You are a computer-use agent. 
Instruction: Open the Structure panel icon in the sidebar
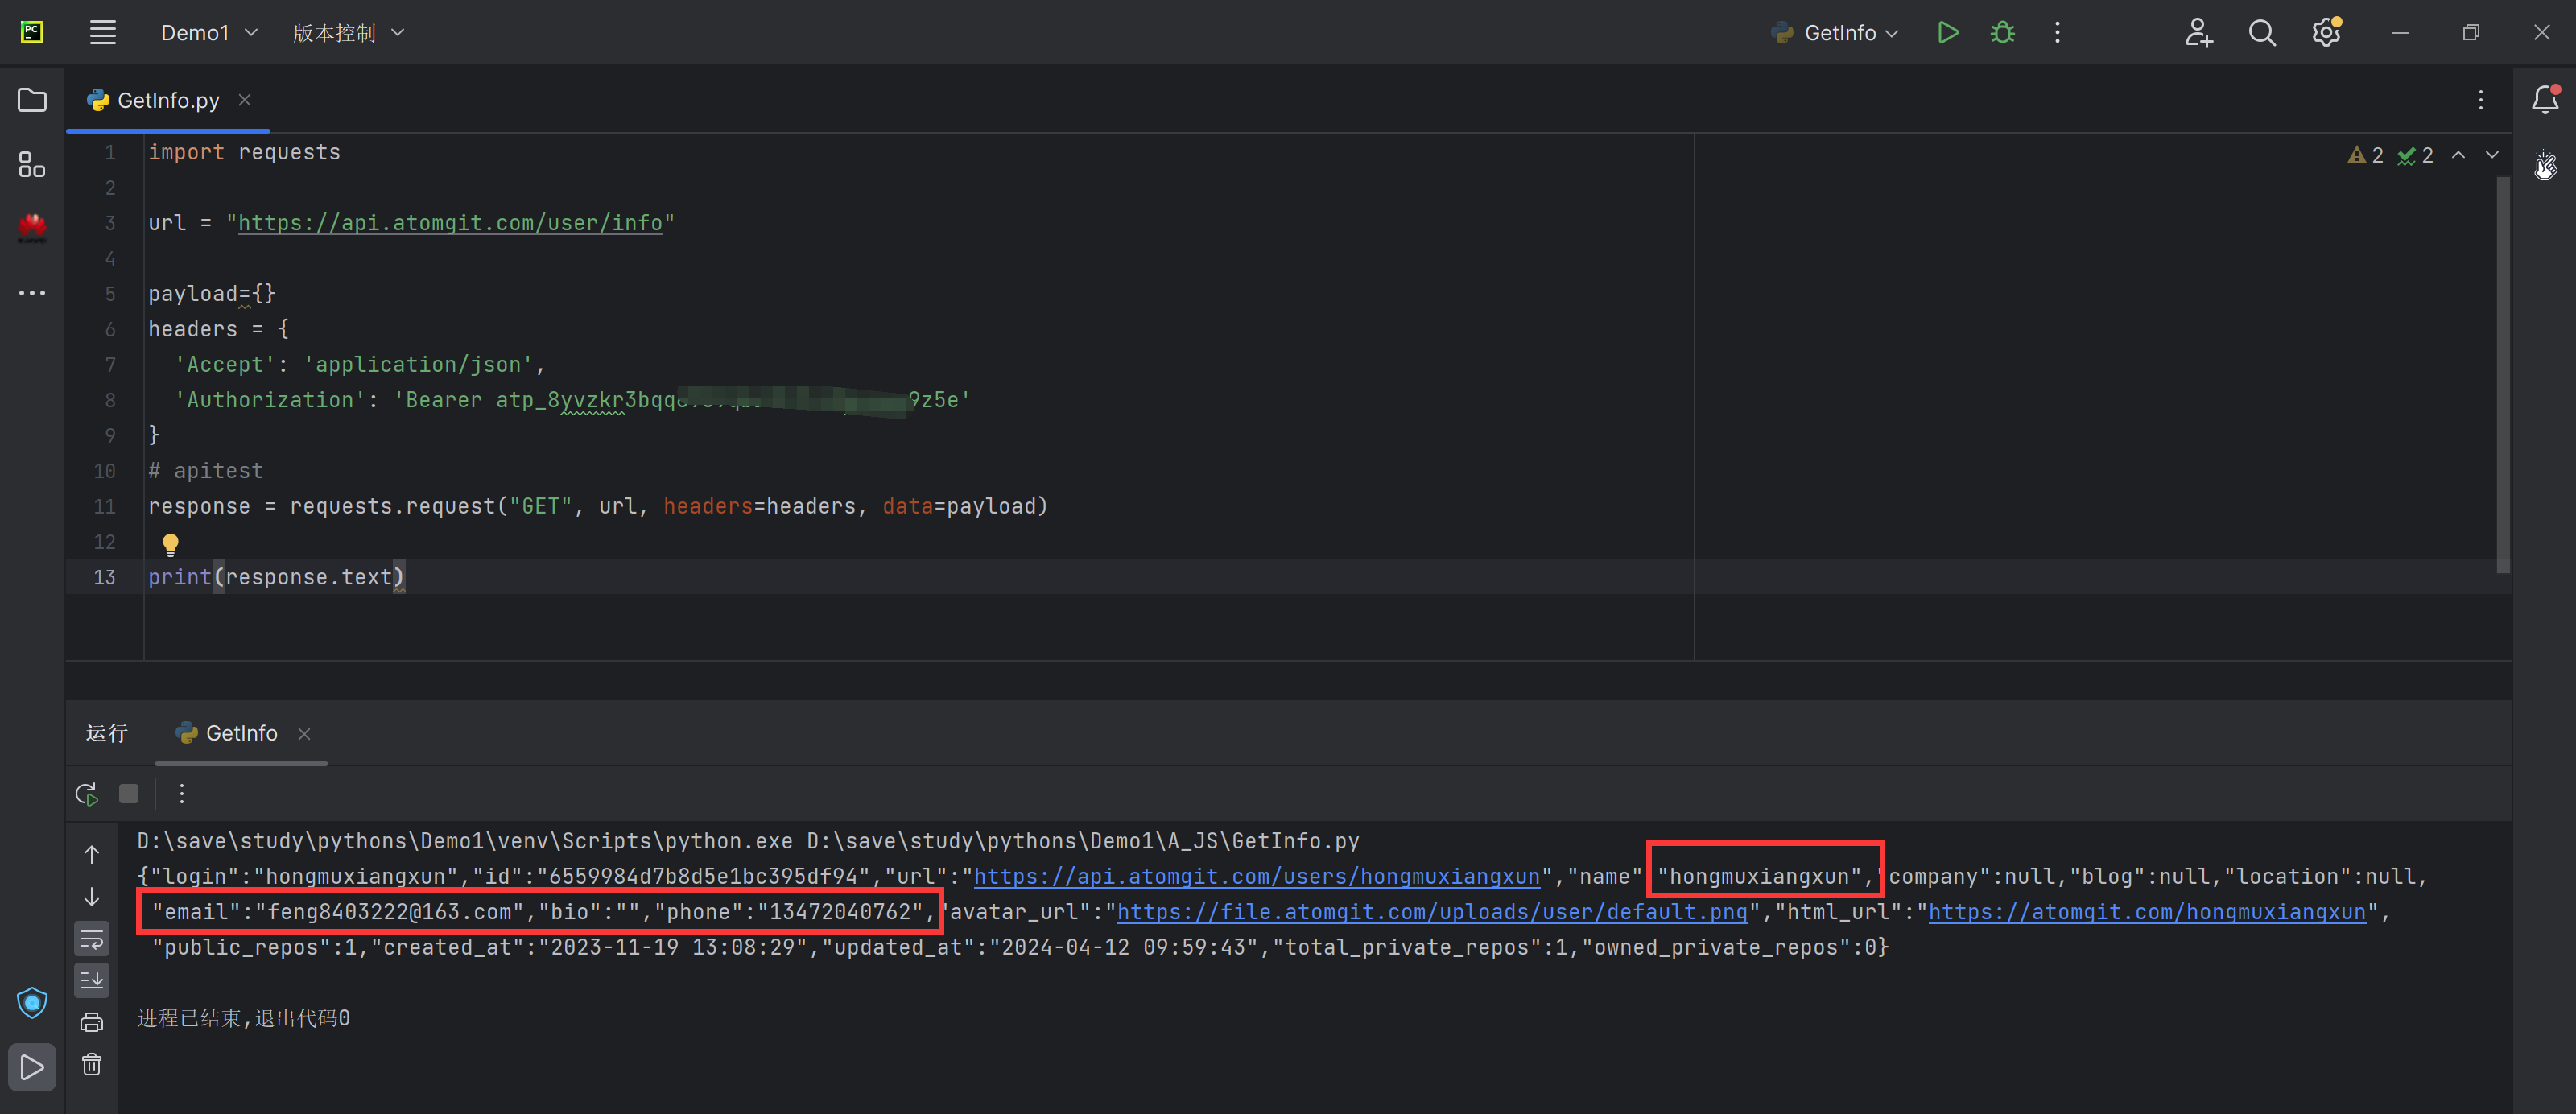(31, 165)
